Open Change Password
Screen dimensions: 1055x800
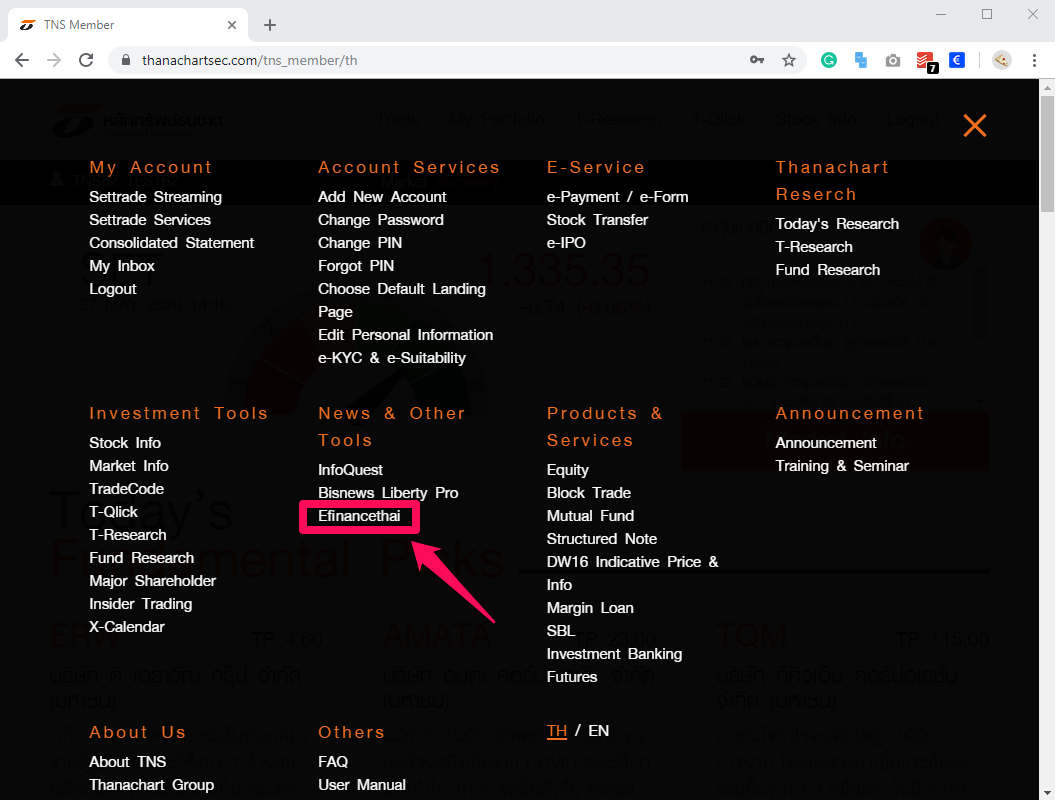pos(381,220)
